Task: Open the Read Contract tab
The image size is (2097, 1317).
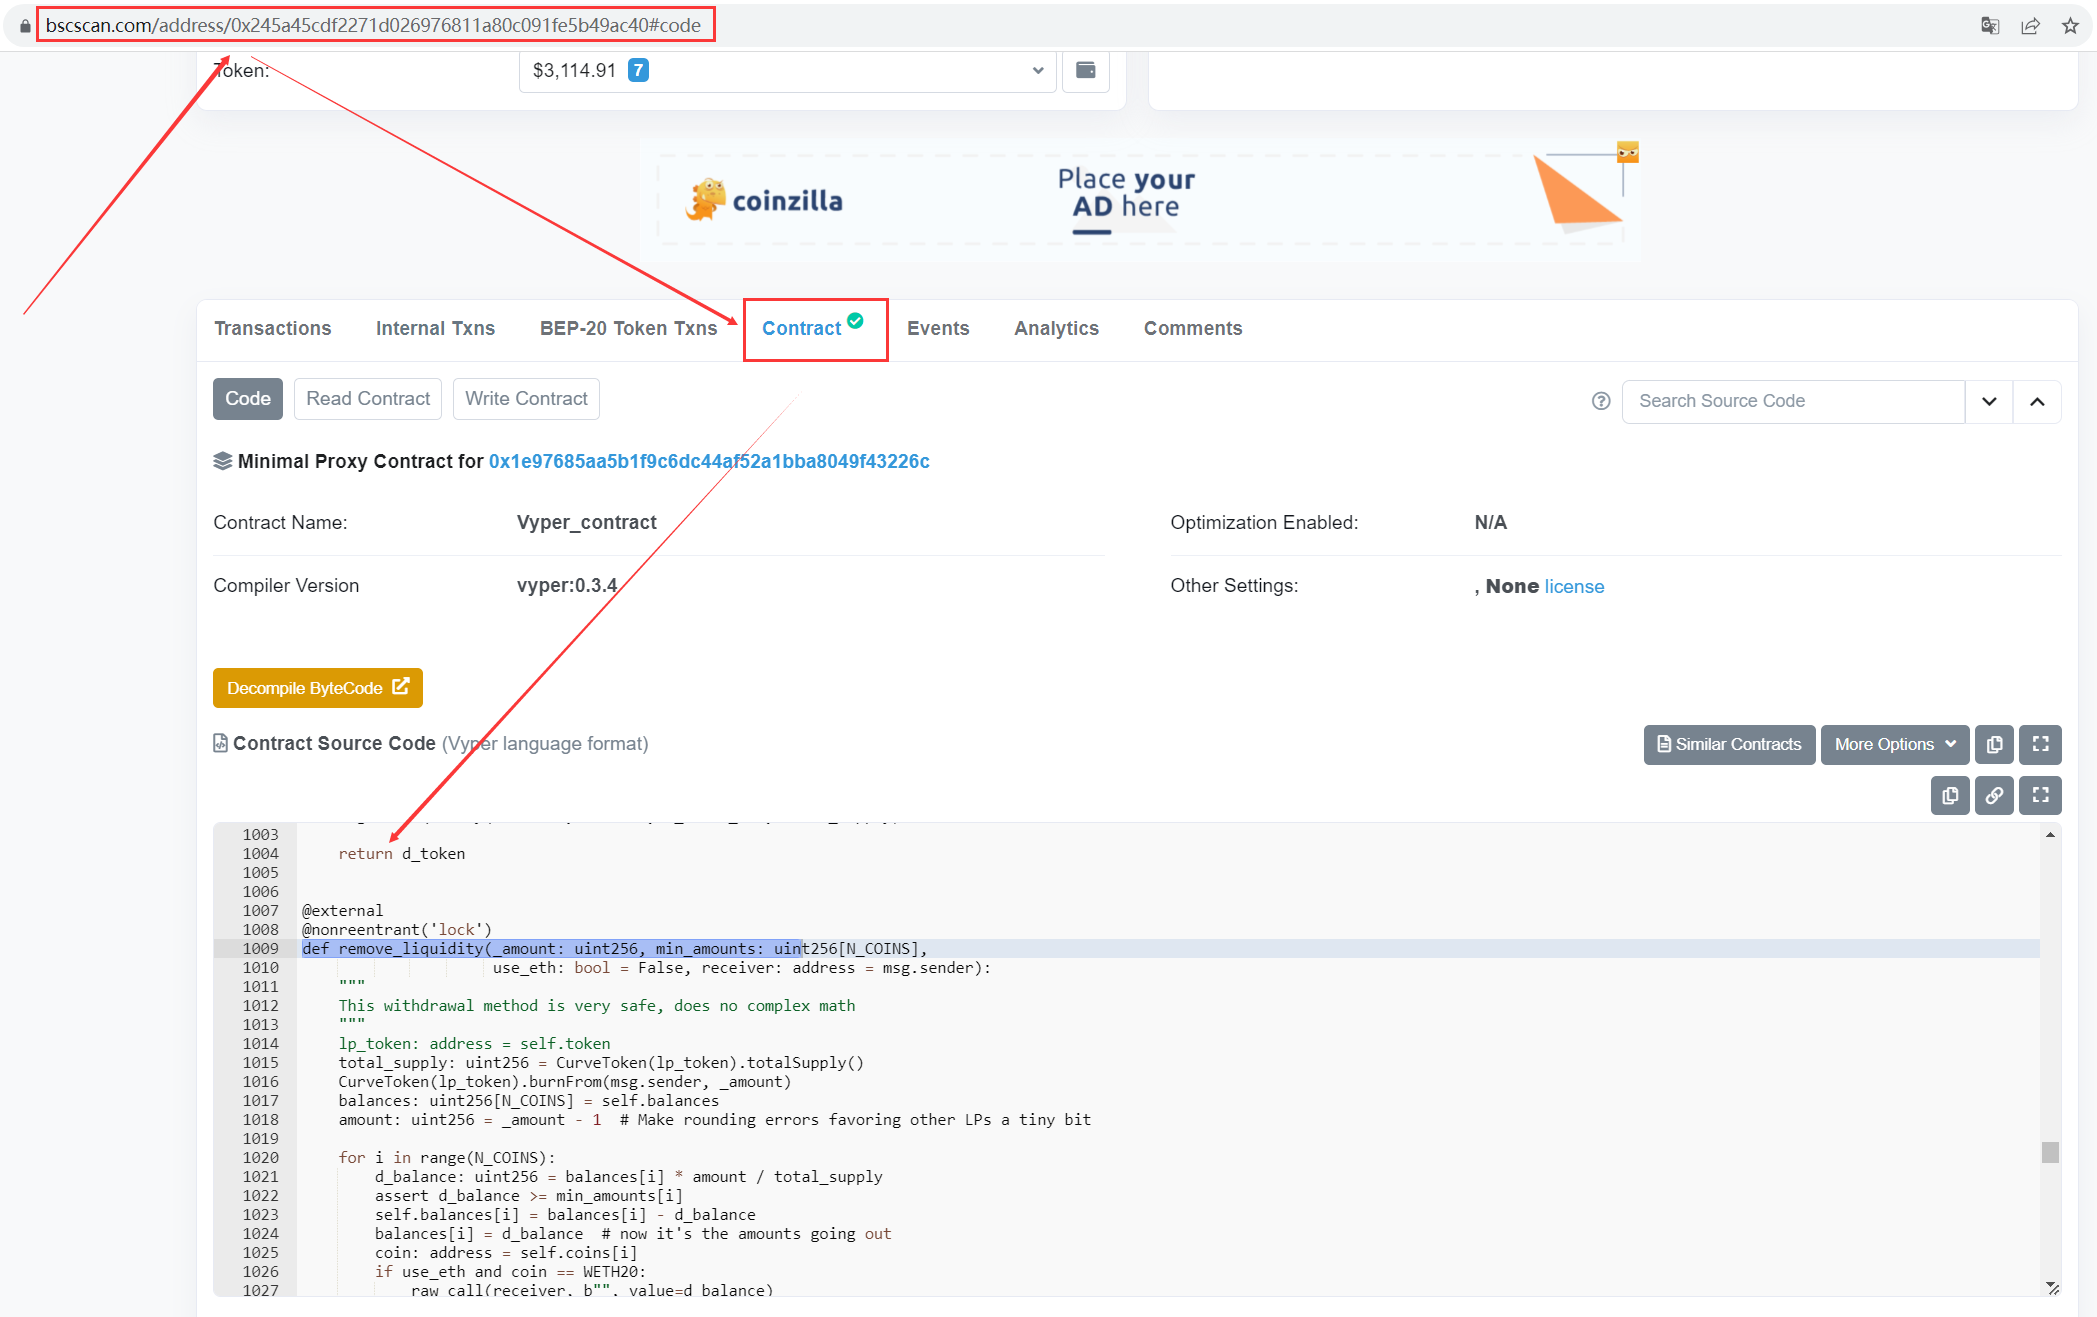Action: click(x=368, y=398)
